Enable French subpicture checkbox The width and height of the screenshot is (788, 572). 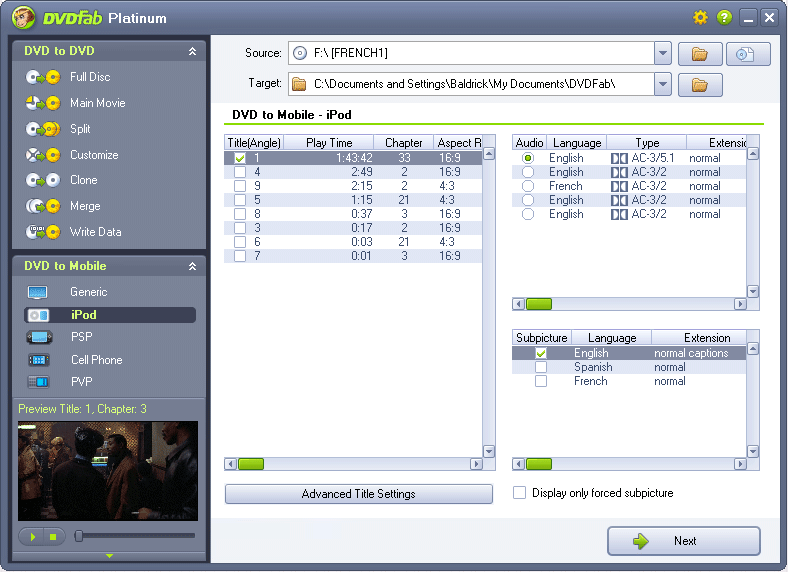coord(541,382)
